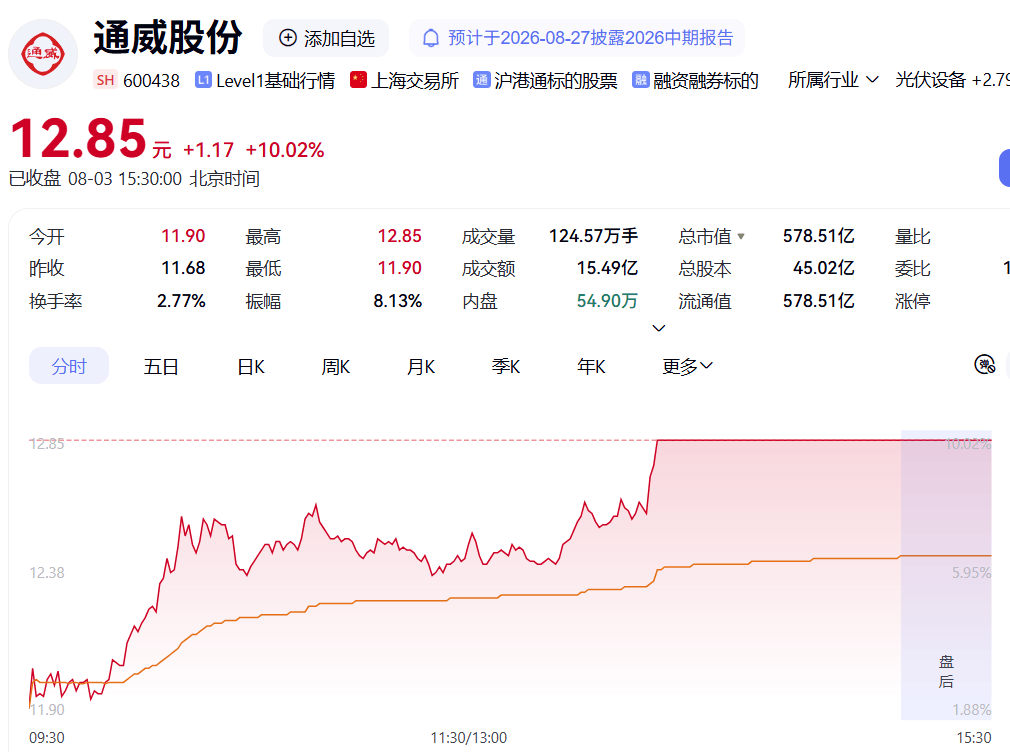Click the 总股本 value 45.02亿
The image size is (1010, 752).
(823, 268)
